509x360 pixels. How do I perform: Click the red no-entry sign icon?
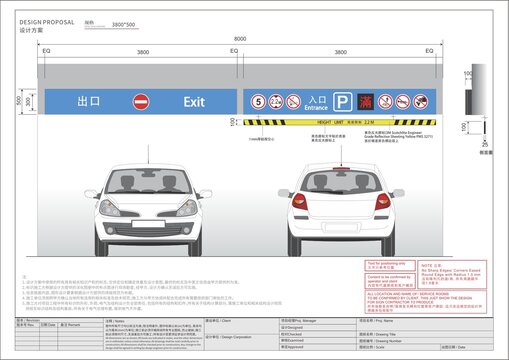[141, 102]
